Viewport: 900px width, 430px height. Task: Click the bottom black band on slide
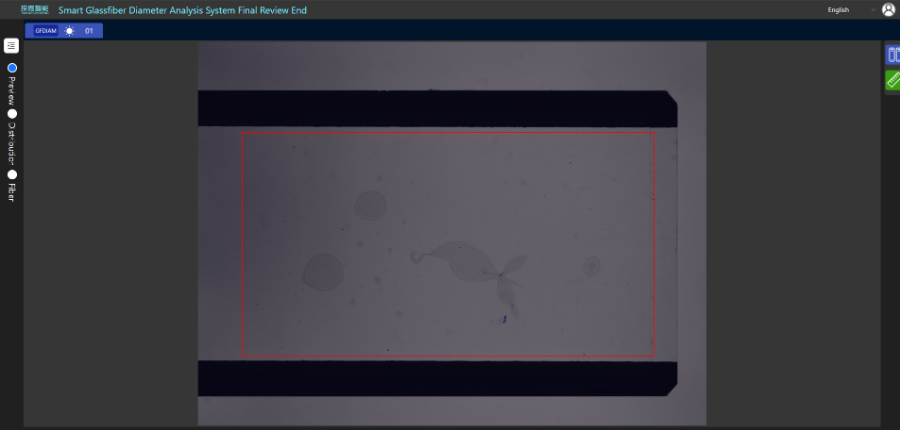[436, 378]
